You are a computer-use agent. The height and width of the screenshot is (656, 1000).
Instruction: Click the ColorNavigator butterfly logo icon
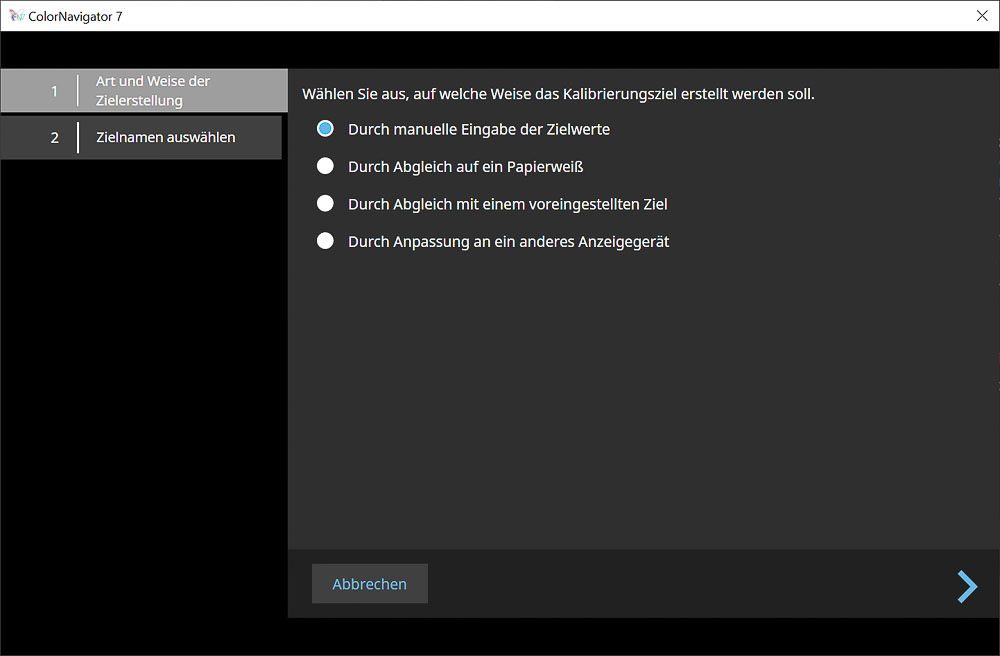(x=17, y=16)
